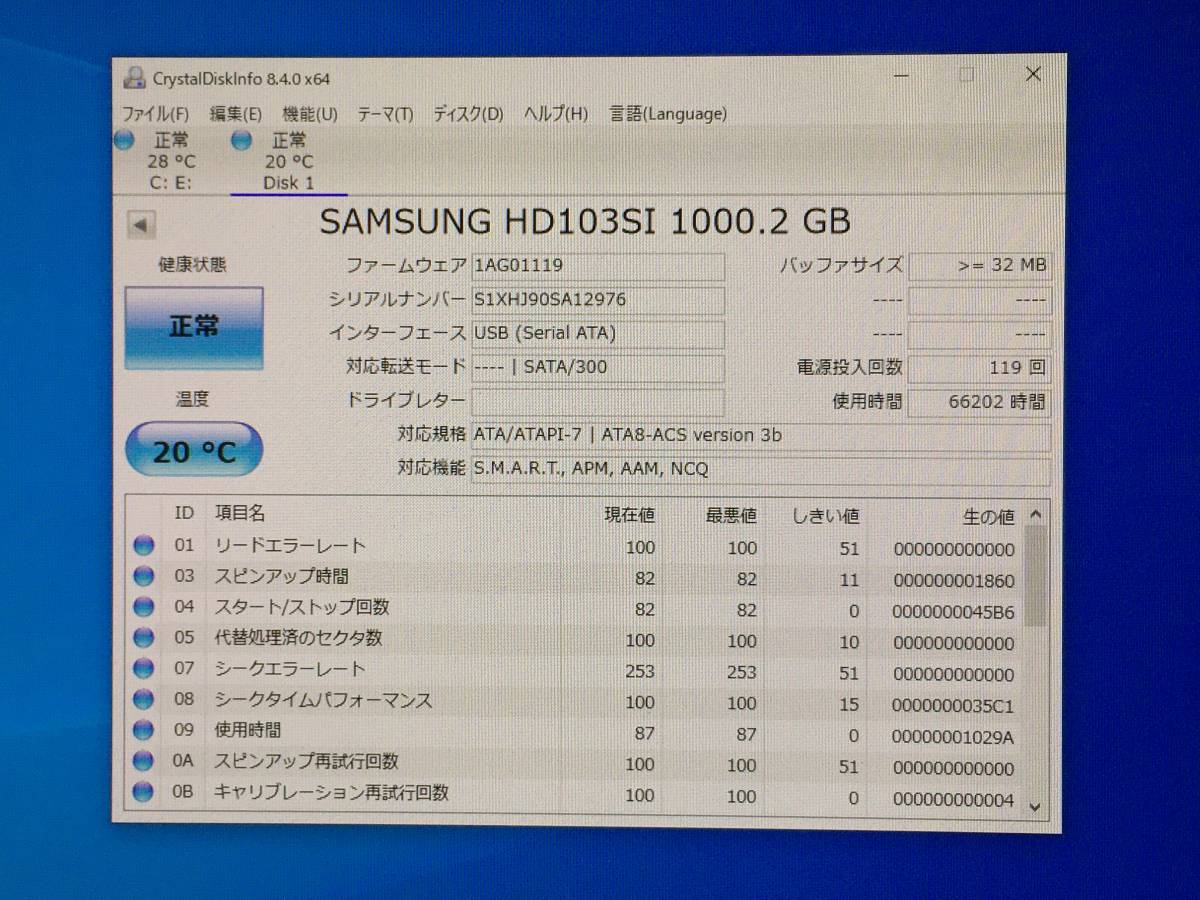
Task: Click the ATA/ATAPI-7 standard field
Action: pos(761,435)
